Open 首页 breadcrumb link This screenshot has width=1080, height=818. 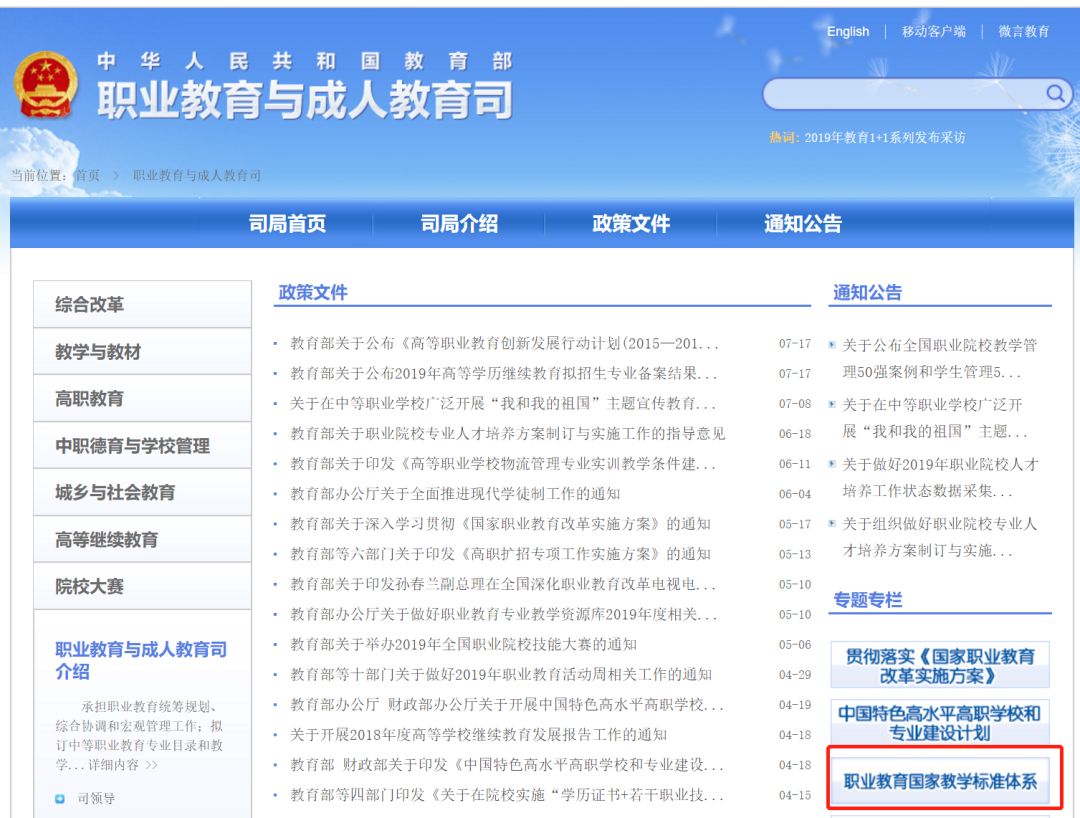tap(87, 175)
